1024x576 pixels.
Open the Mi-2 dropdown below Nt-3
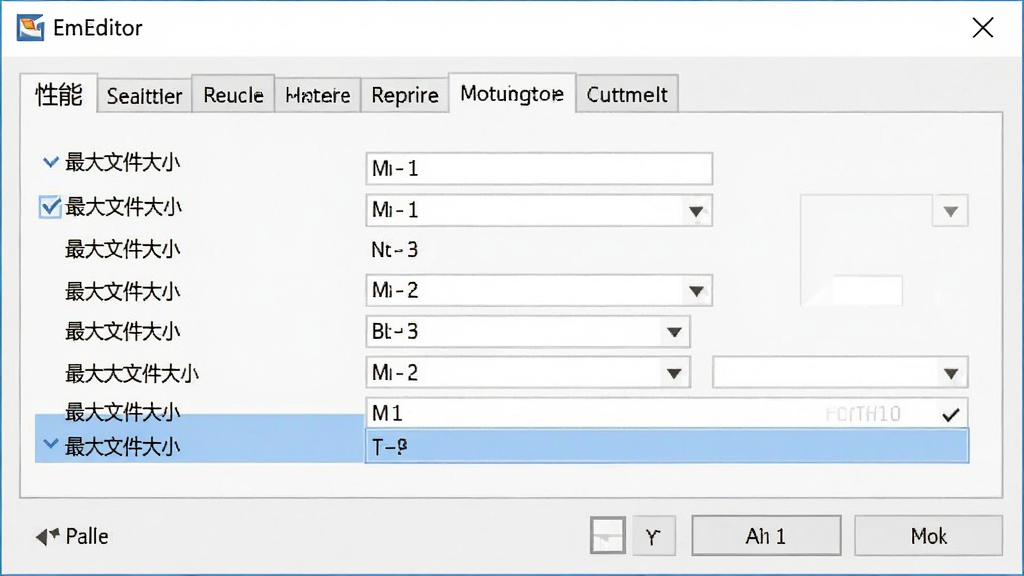pos(696,291)
